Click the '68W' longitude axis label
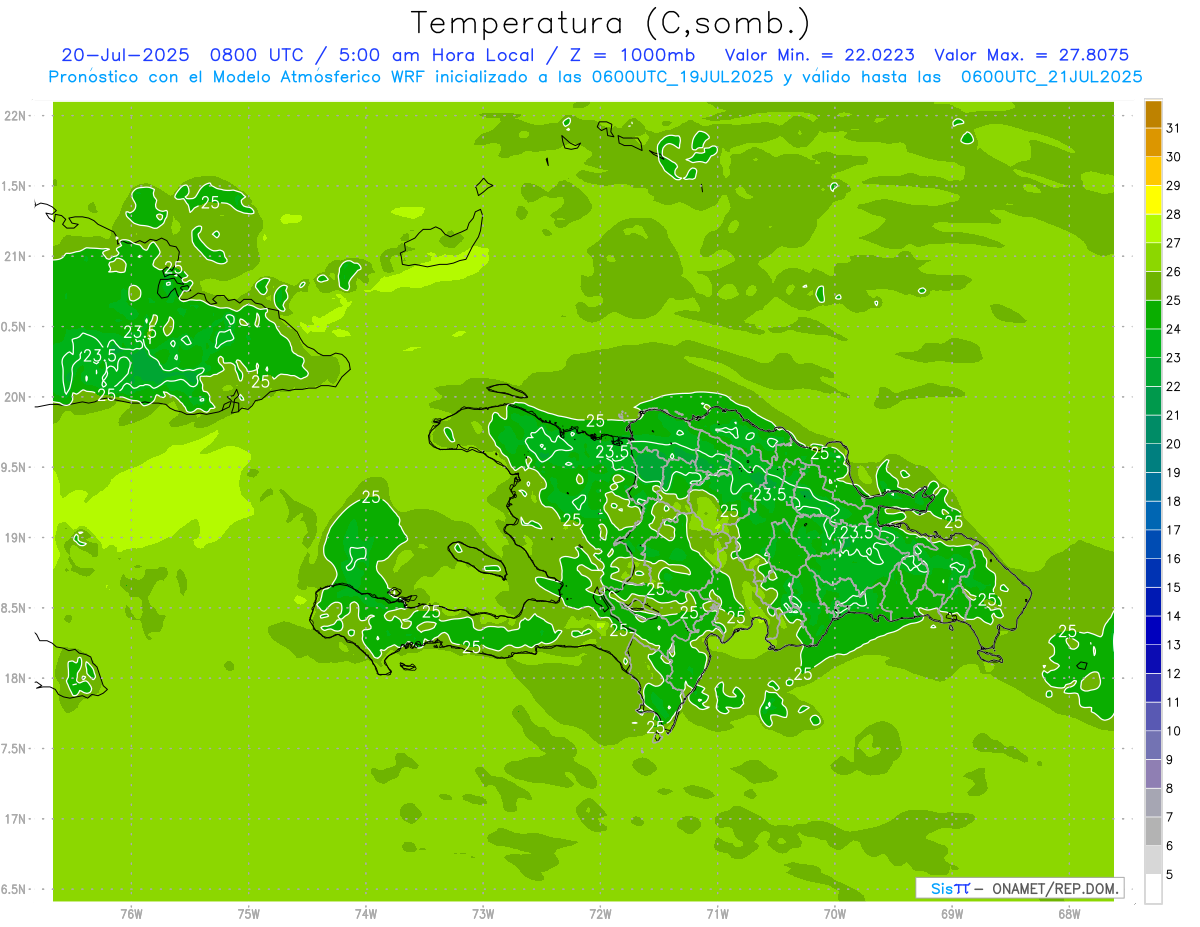This screenshot has height=927, width=1200. pos(1069,914)
